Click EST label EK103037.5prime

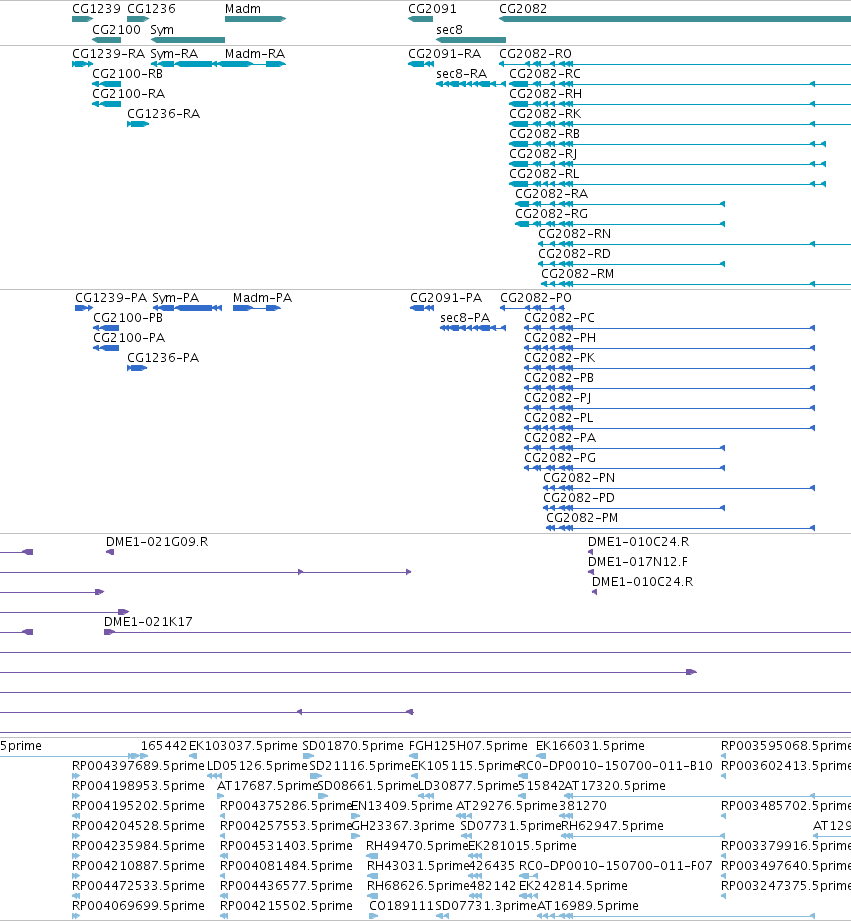(x=243, y=746)
